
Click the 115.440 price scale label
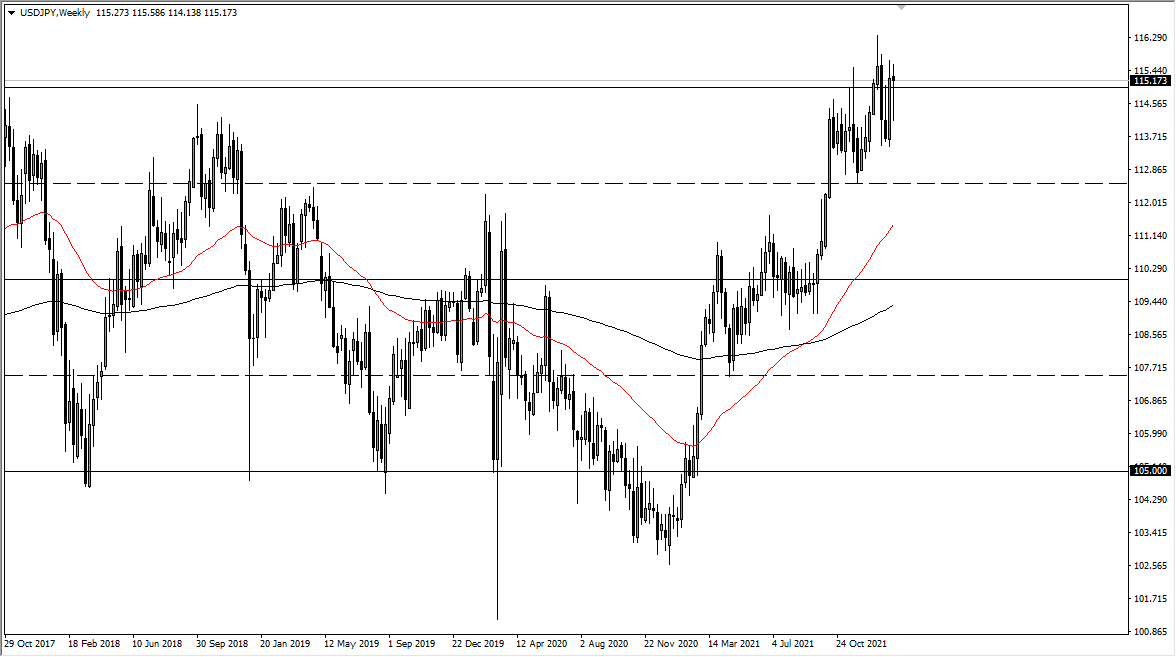click(x=1150, y=70)
